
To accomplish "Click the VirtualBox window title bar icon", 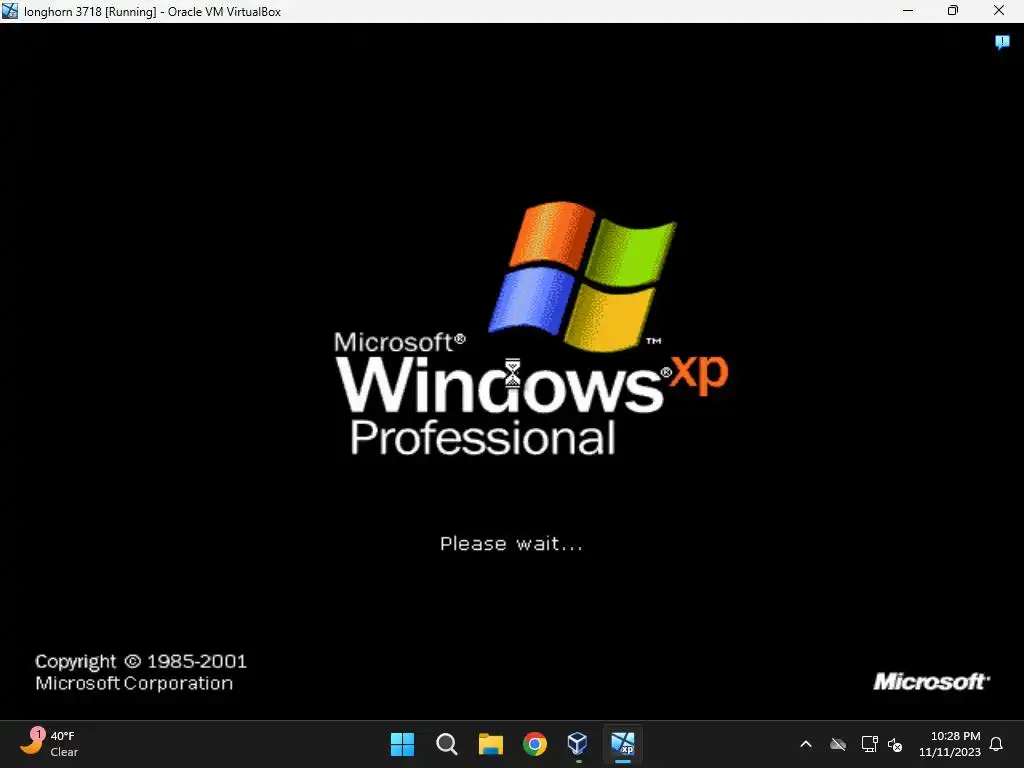I will point(10,11).
